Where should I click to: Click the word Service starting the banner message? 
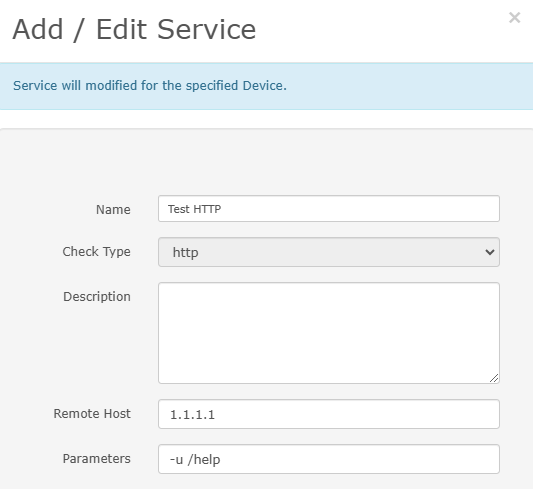35,85
